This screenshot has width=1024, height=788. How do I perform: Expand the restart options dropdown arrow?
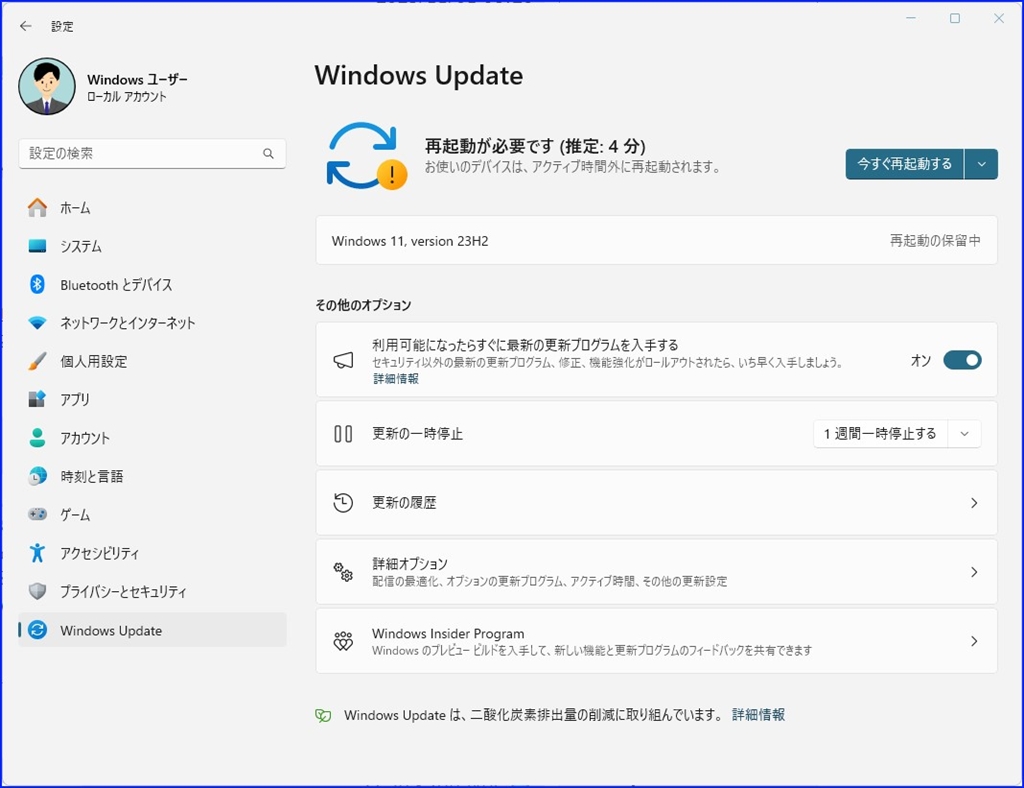pyautogui.click(x=982, y=164)
